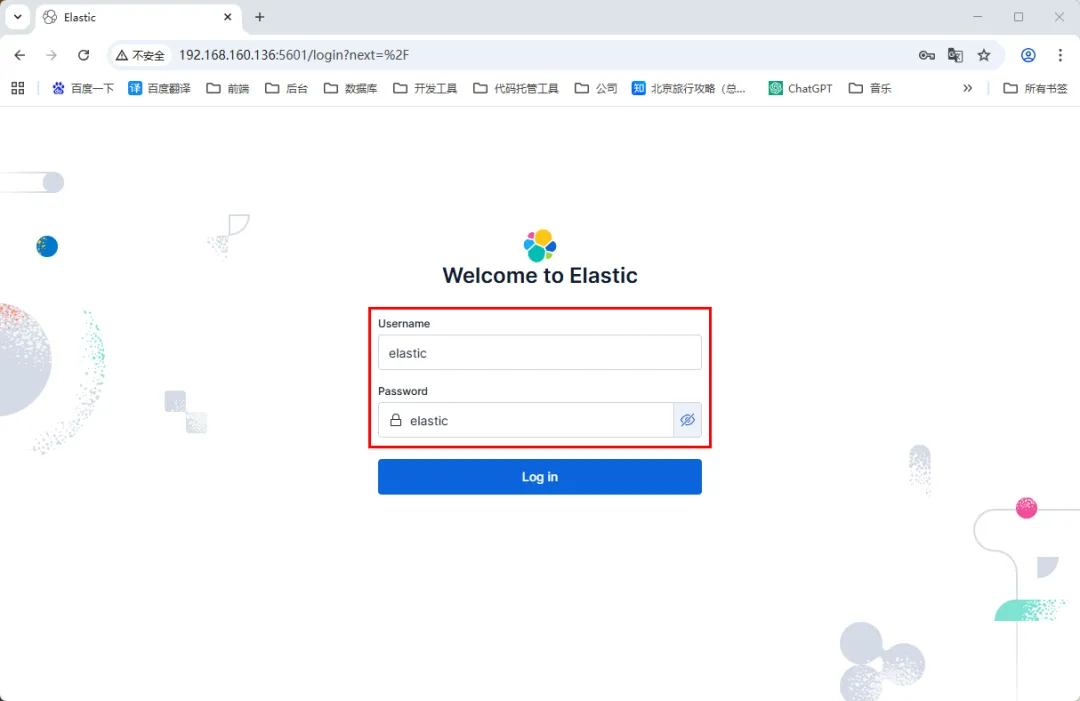Maximize the browser window
Image resolution: width=1080 pixels, height=701 pixels.
1018,17
